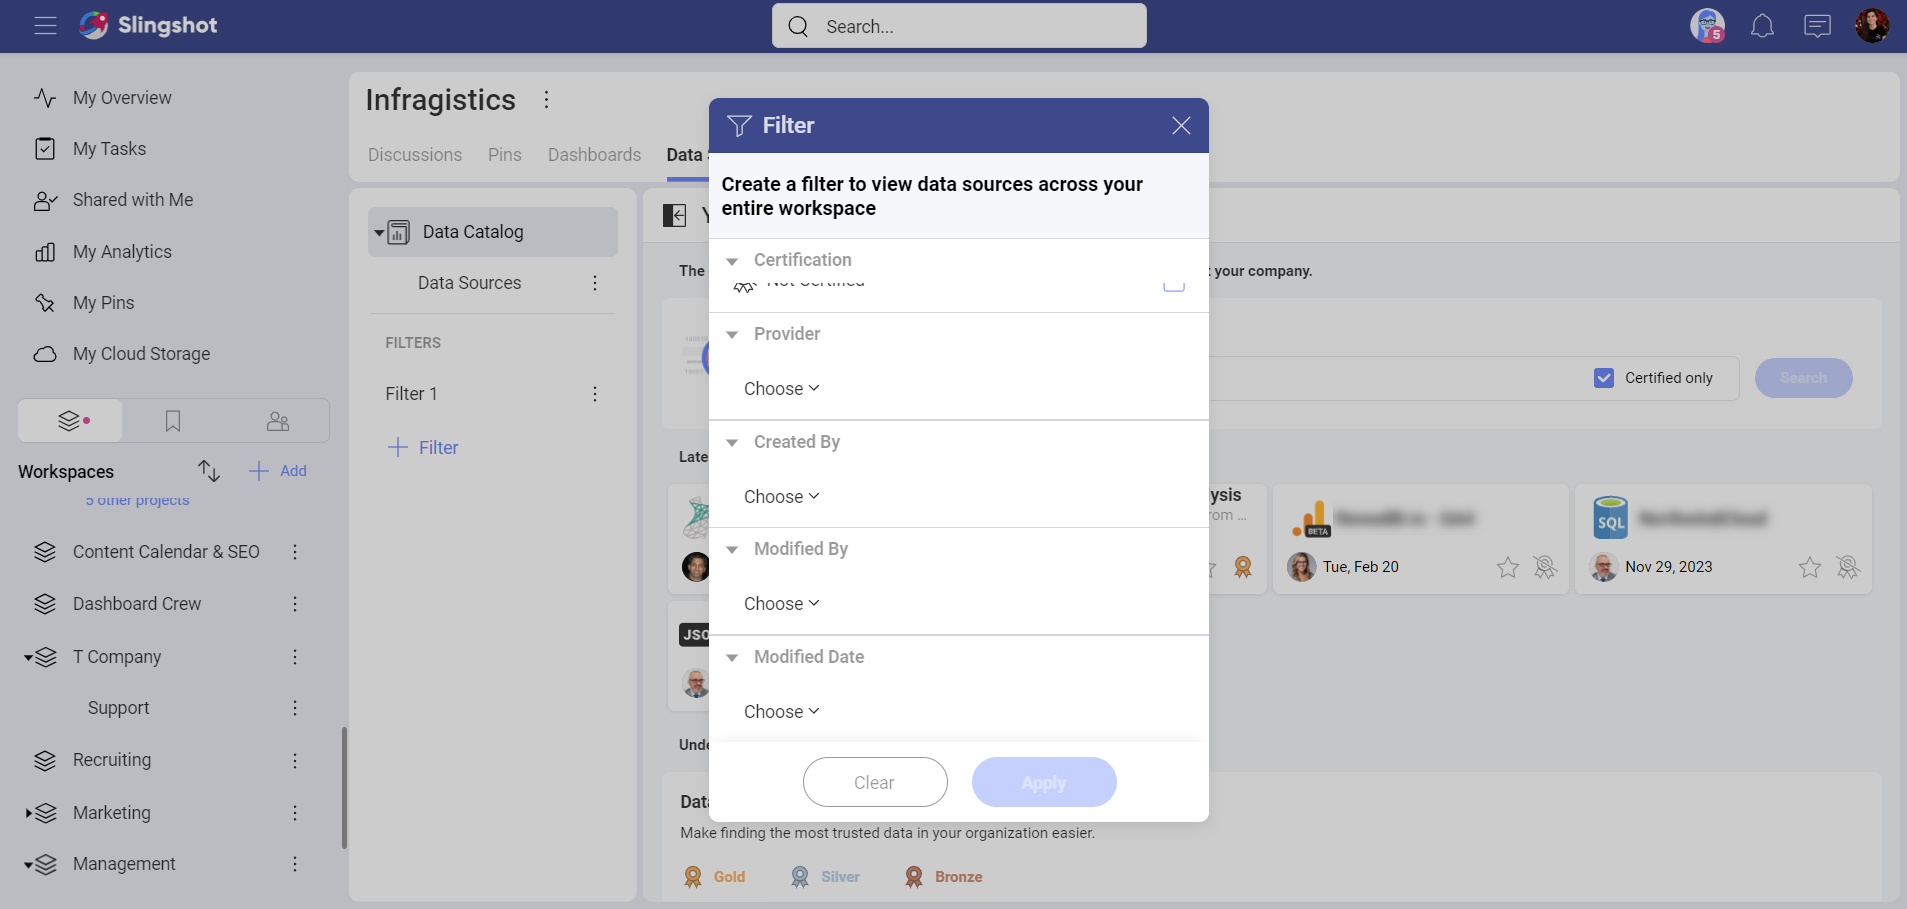This screenshot has width=1907, height=909.
Task: Open Support options menu
Action: (295, 708)
